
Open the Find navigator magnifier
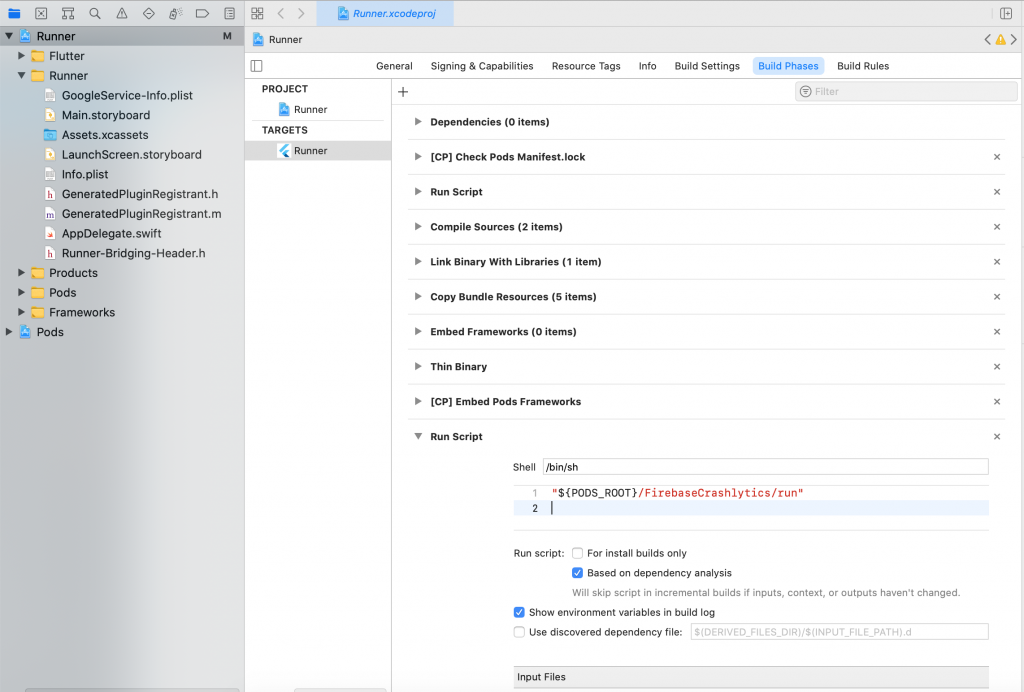point(95,13)
